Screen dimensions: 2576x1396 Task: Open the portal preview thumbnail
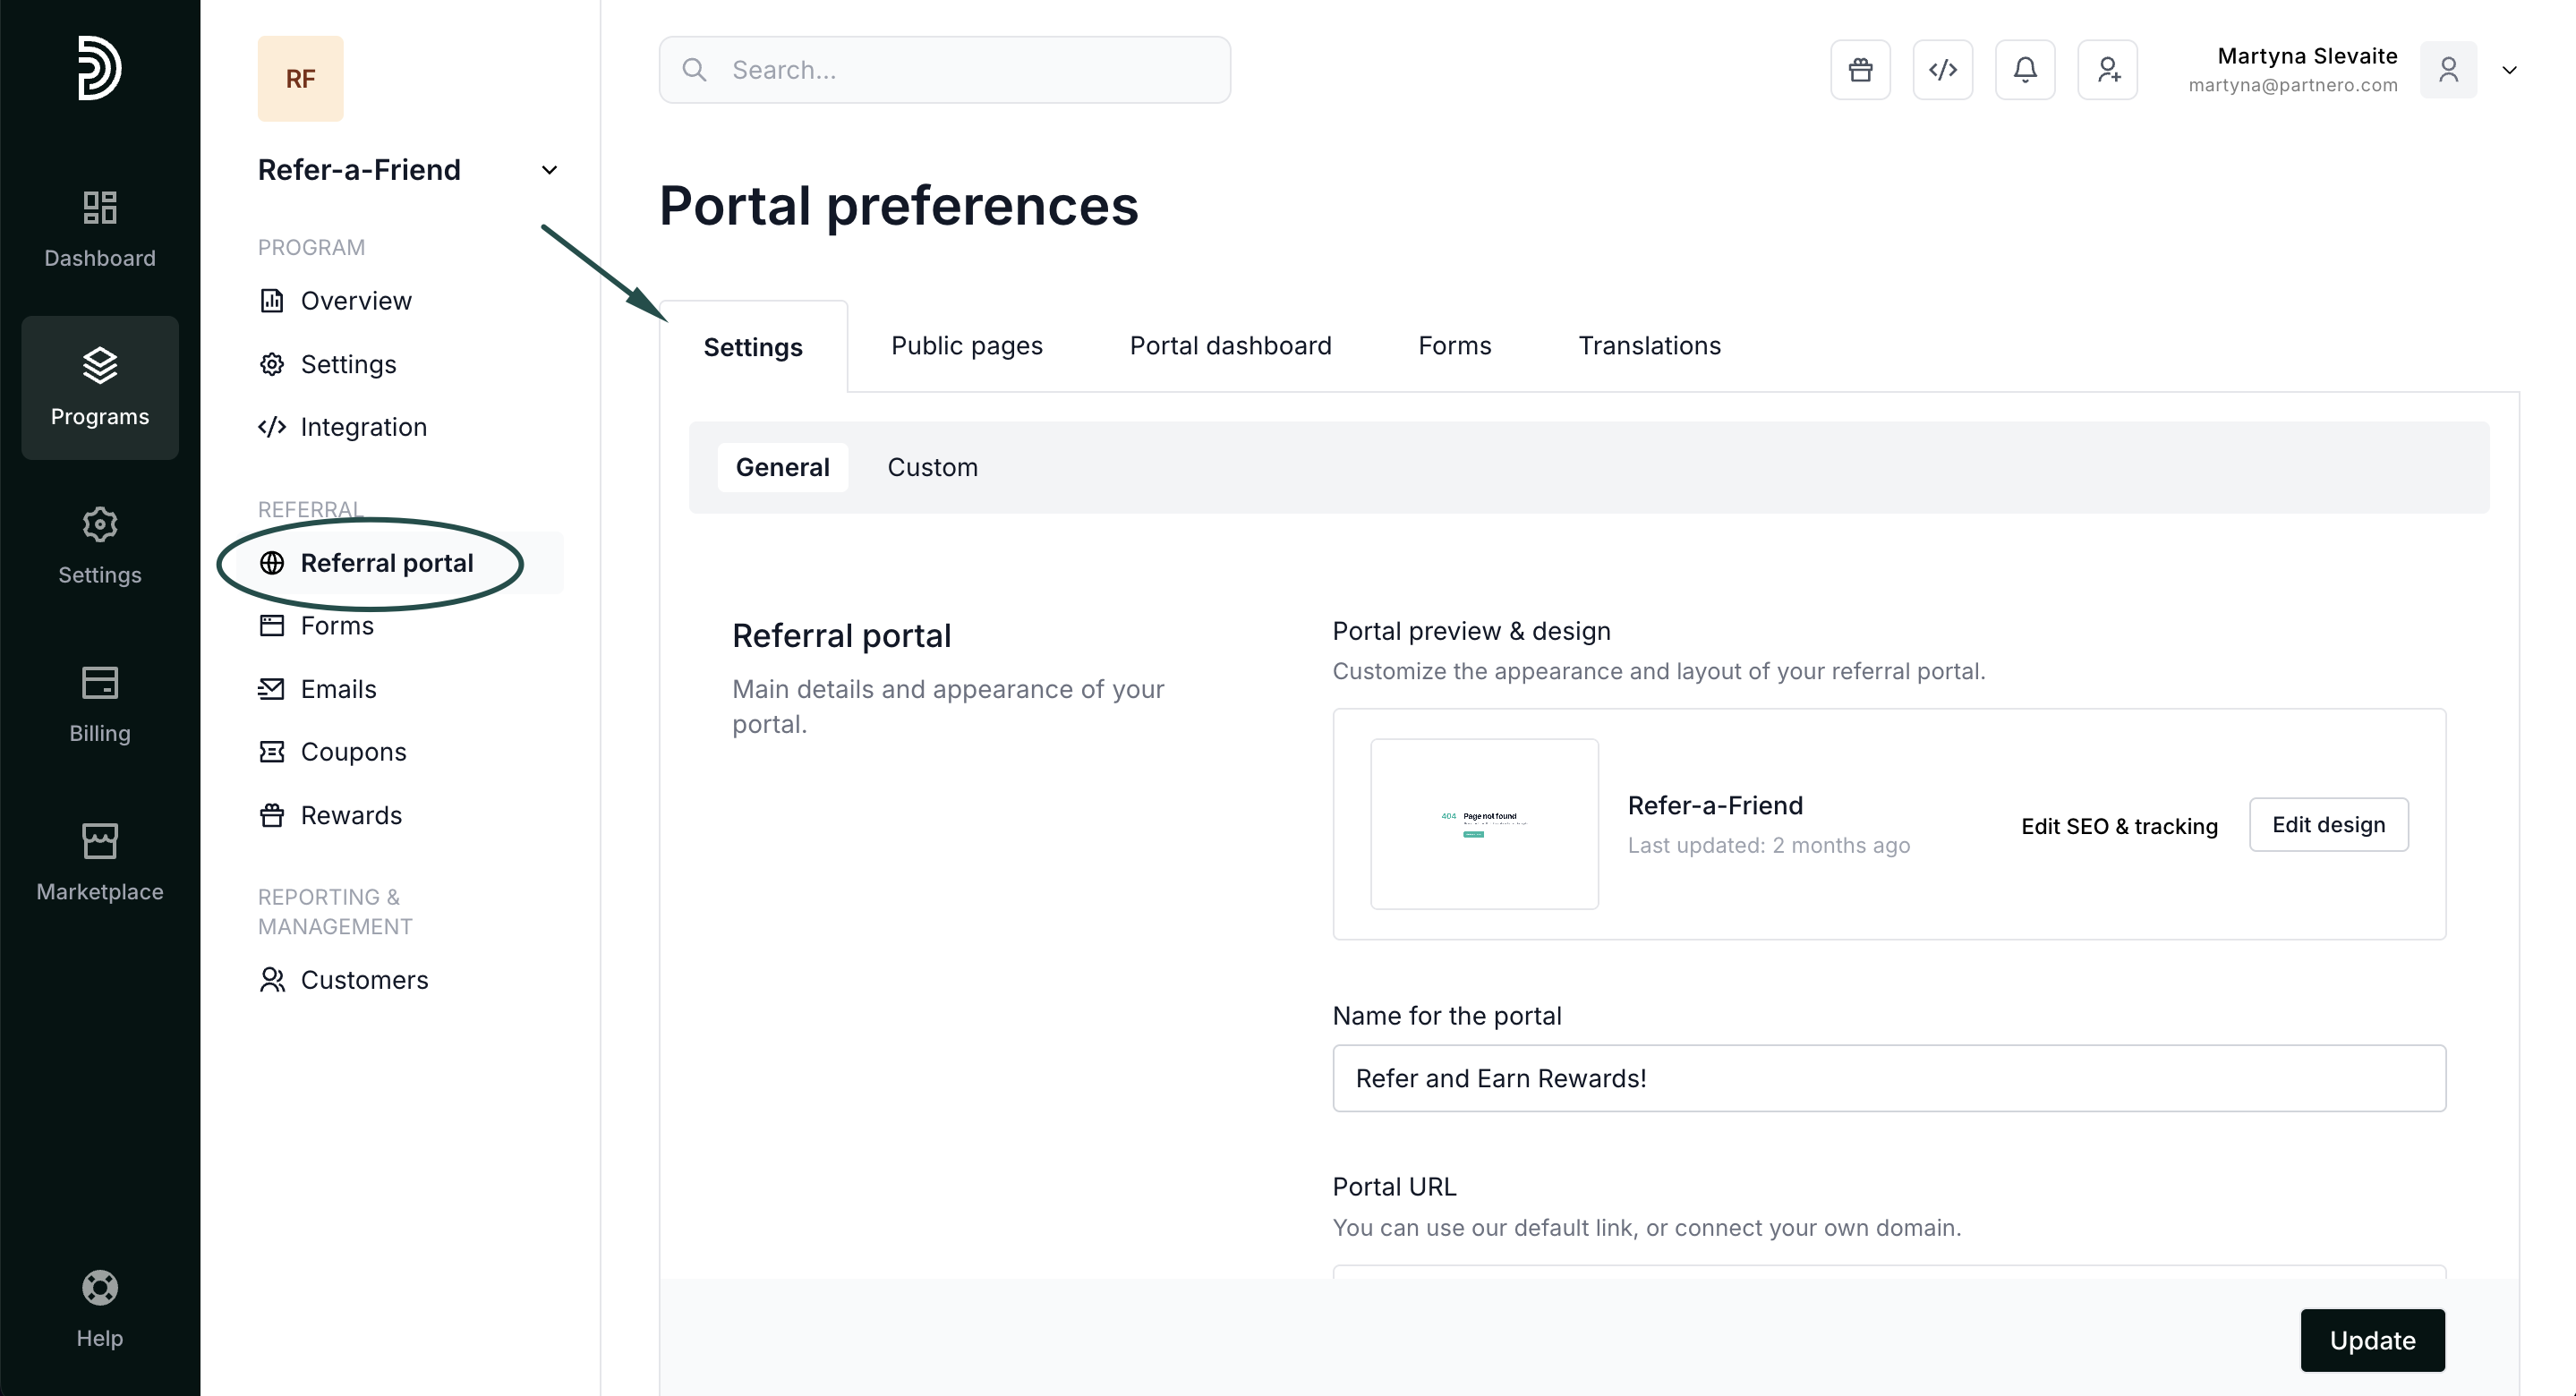coord(1484,824)
